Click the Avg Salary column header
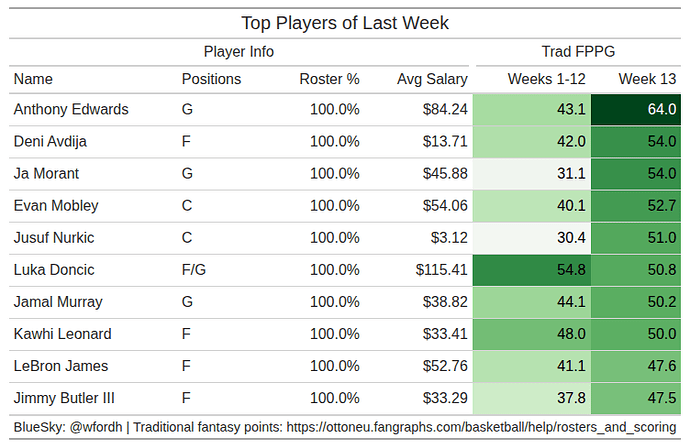The image size is (690, 447). click(431, 79)
